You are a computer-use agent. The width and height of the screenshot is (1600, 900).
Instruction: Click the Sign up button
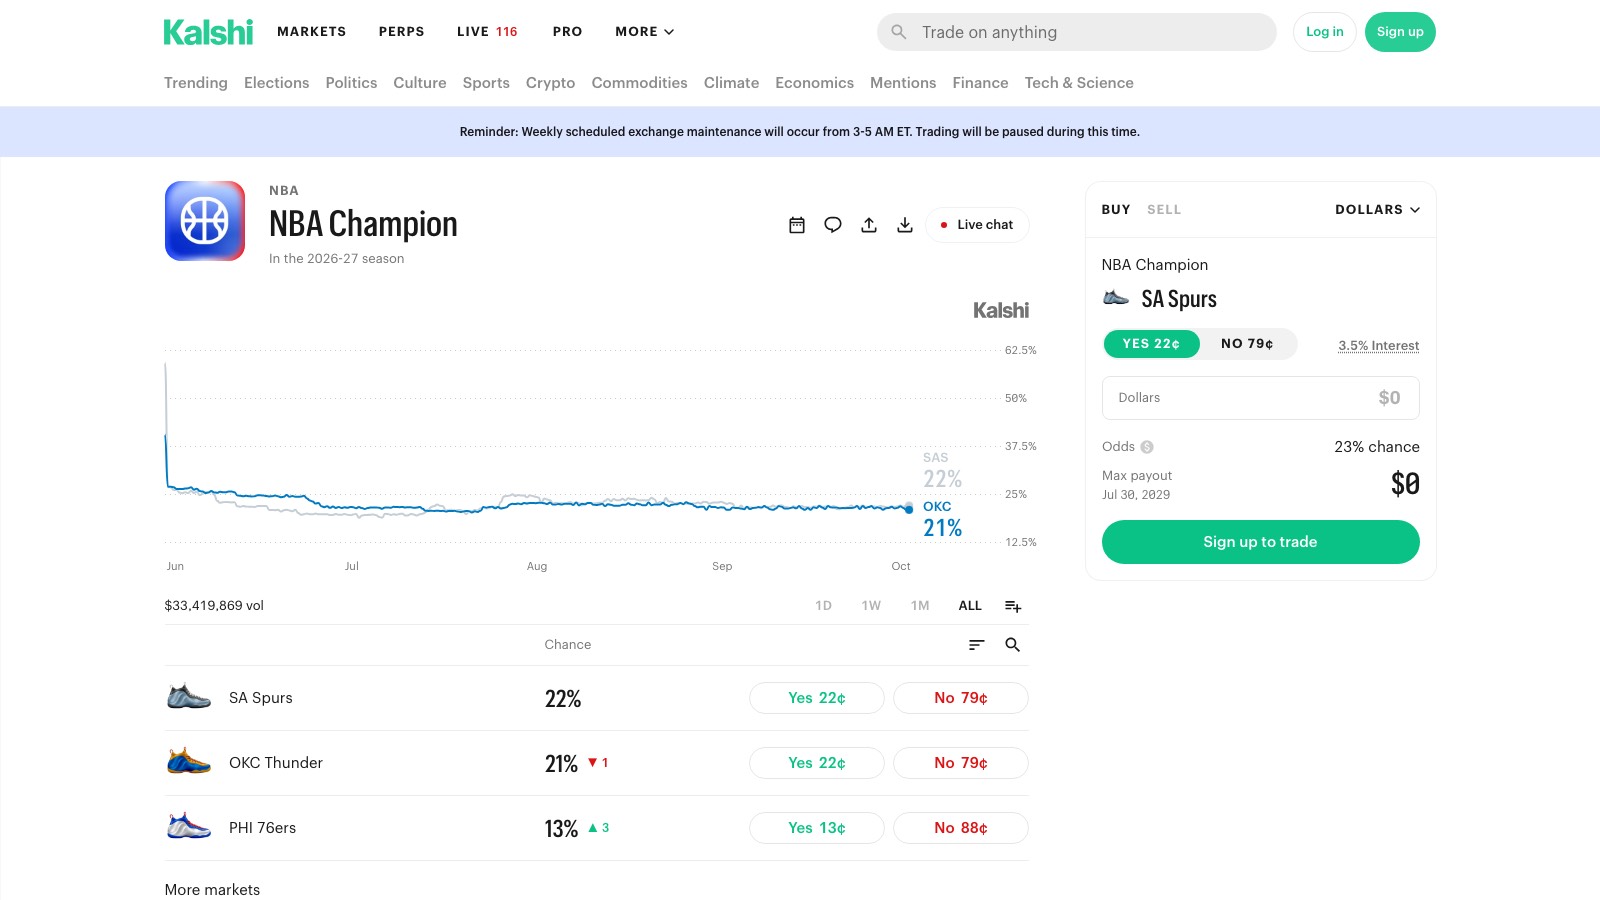coord(1400,32)
